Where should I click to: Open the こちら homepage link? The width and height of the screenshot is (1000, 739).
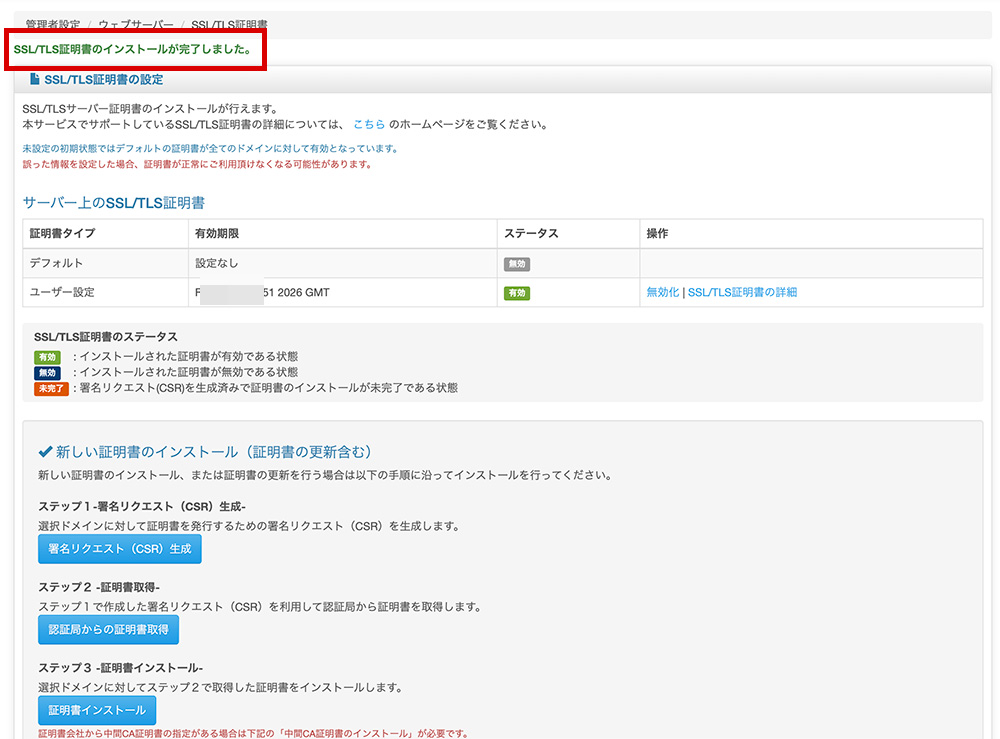369,124
